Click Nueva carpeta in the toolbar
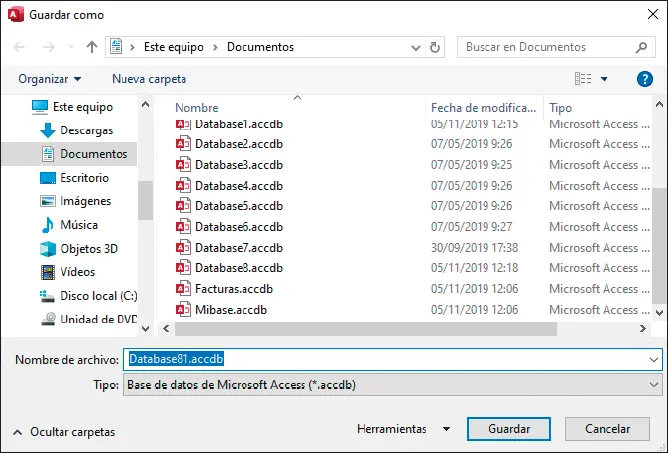The width and height of the screenshot is (668, 453). tap(149, 79)
